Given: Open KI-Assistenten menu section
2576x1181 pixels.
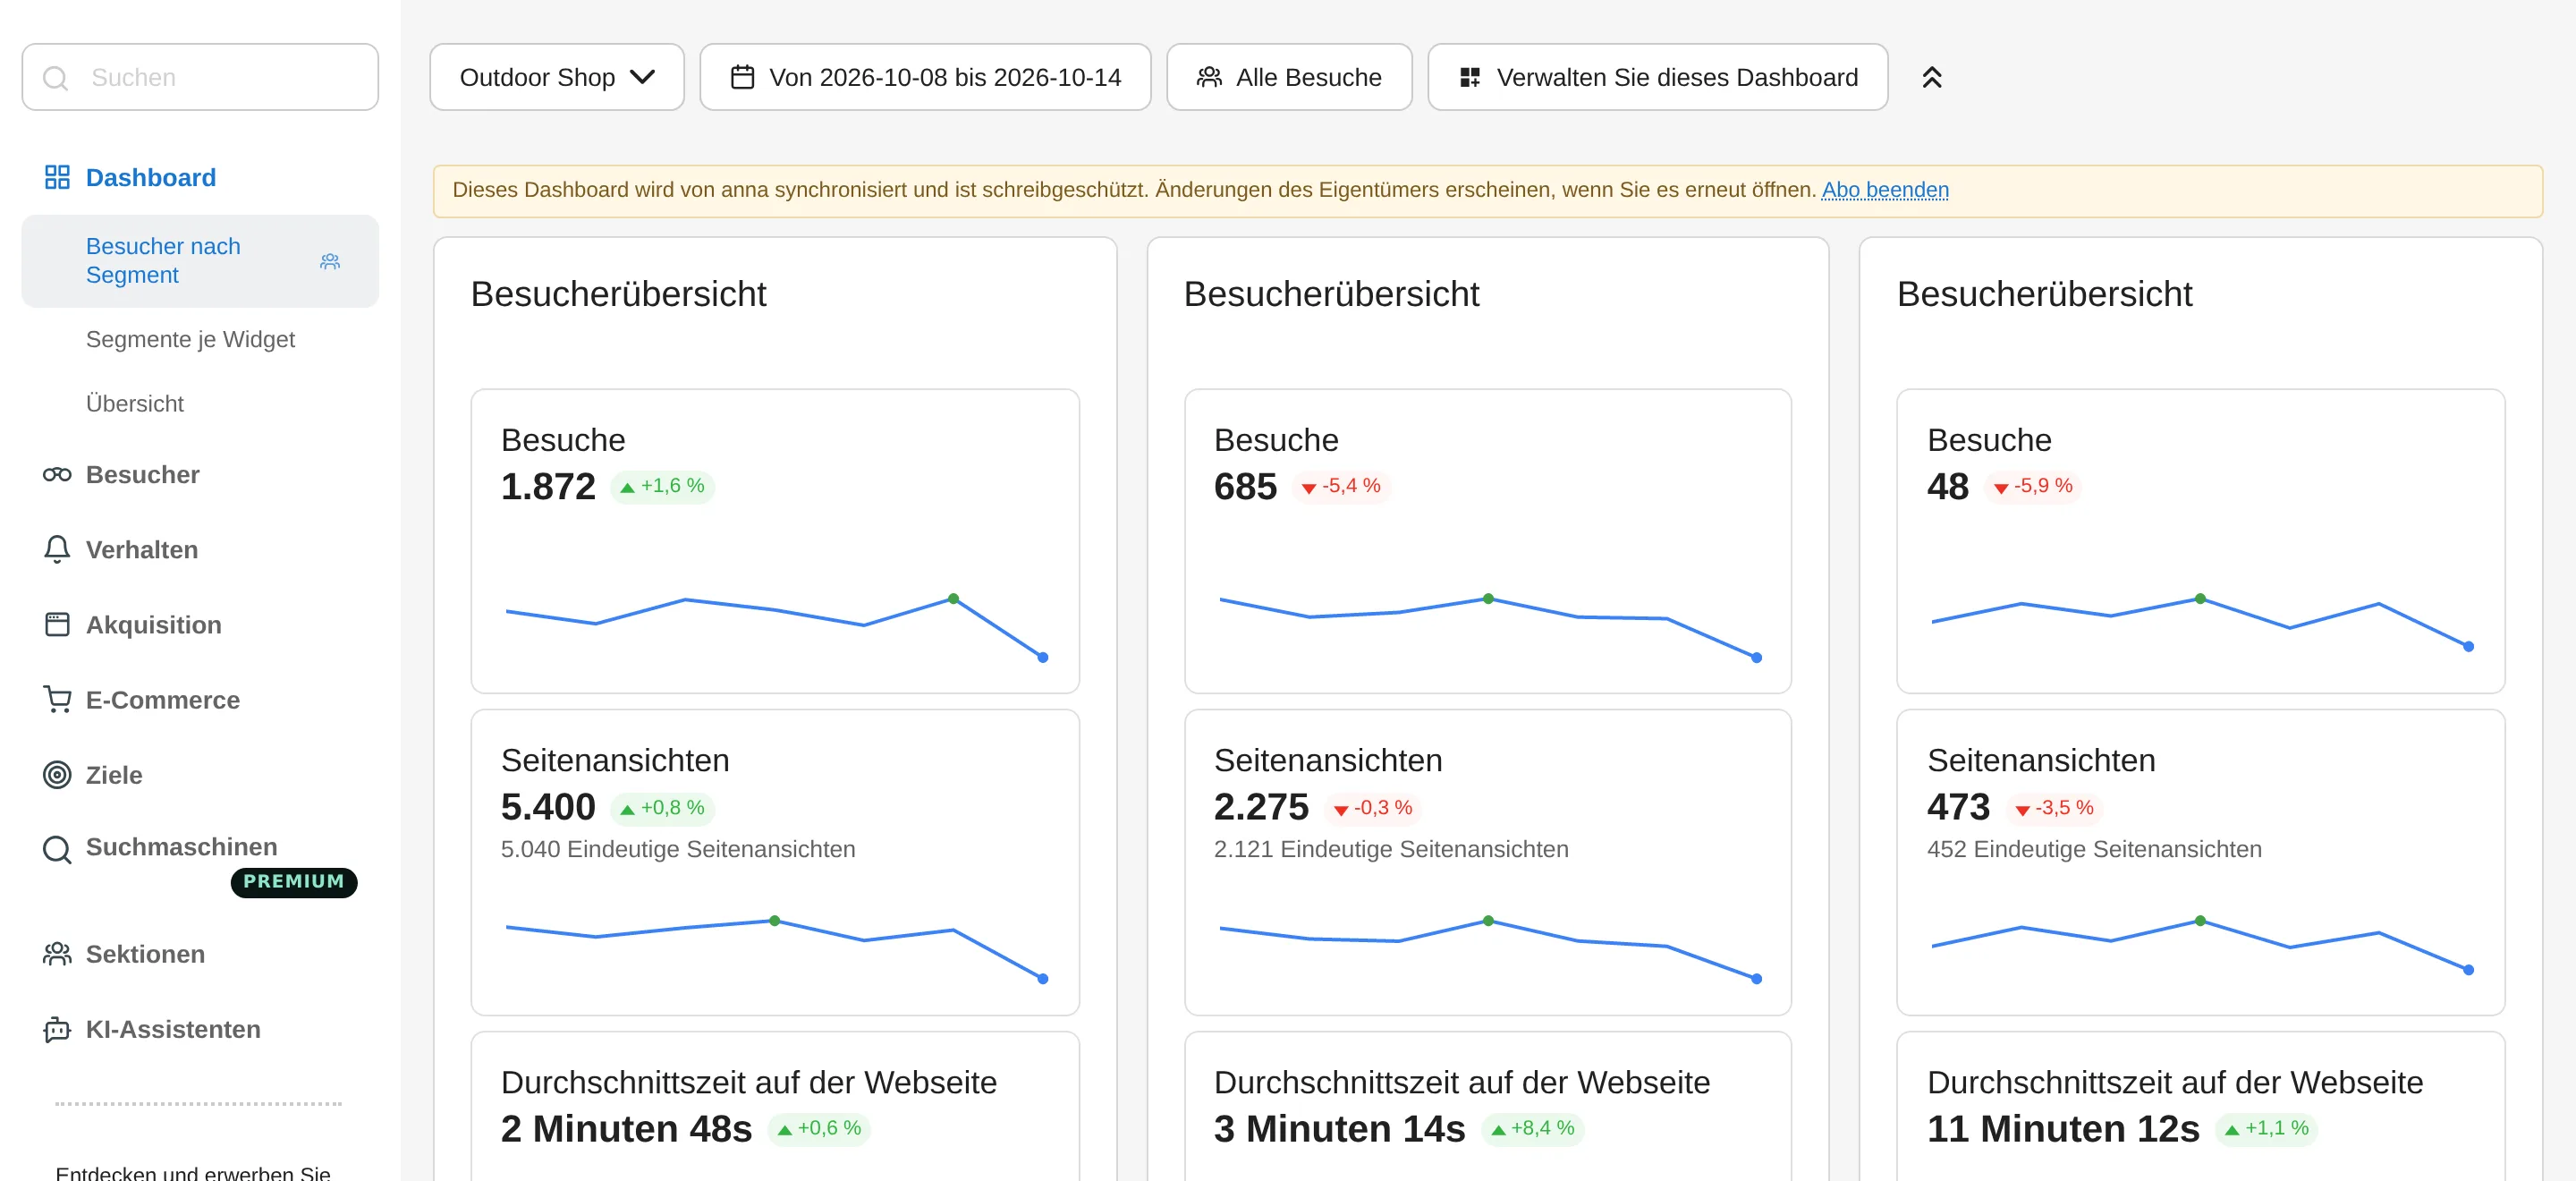Looking at the screenshot, I should tap(173, 1028).
